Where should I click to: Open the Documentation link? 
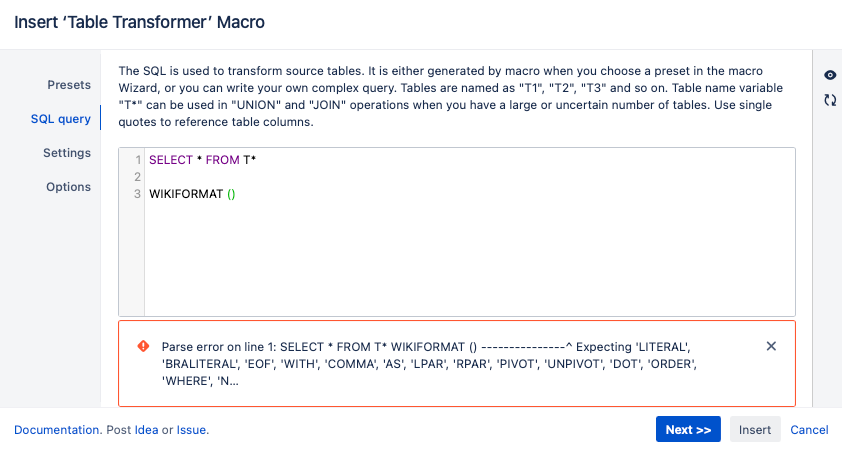point(56,430)
